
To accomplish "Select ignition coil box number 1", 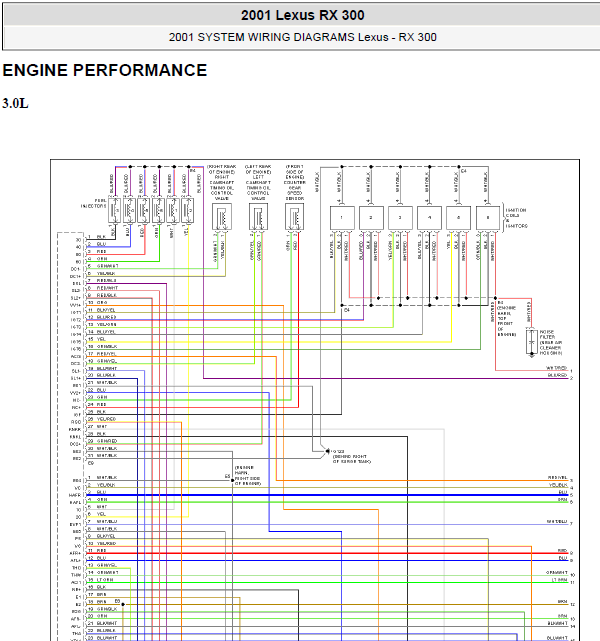I will coord(342,218).
